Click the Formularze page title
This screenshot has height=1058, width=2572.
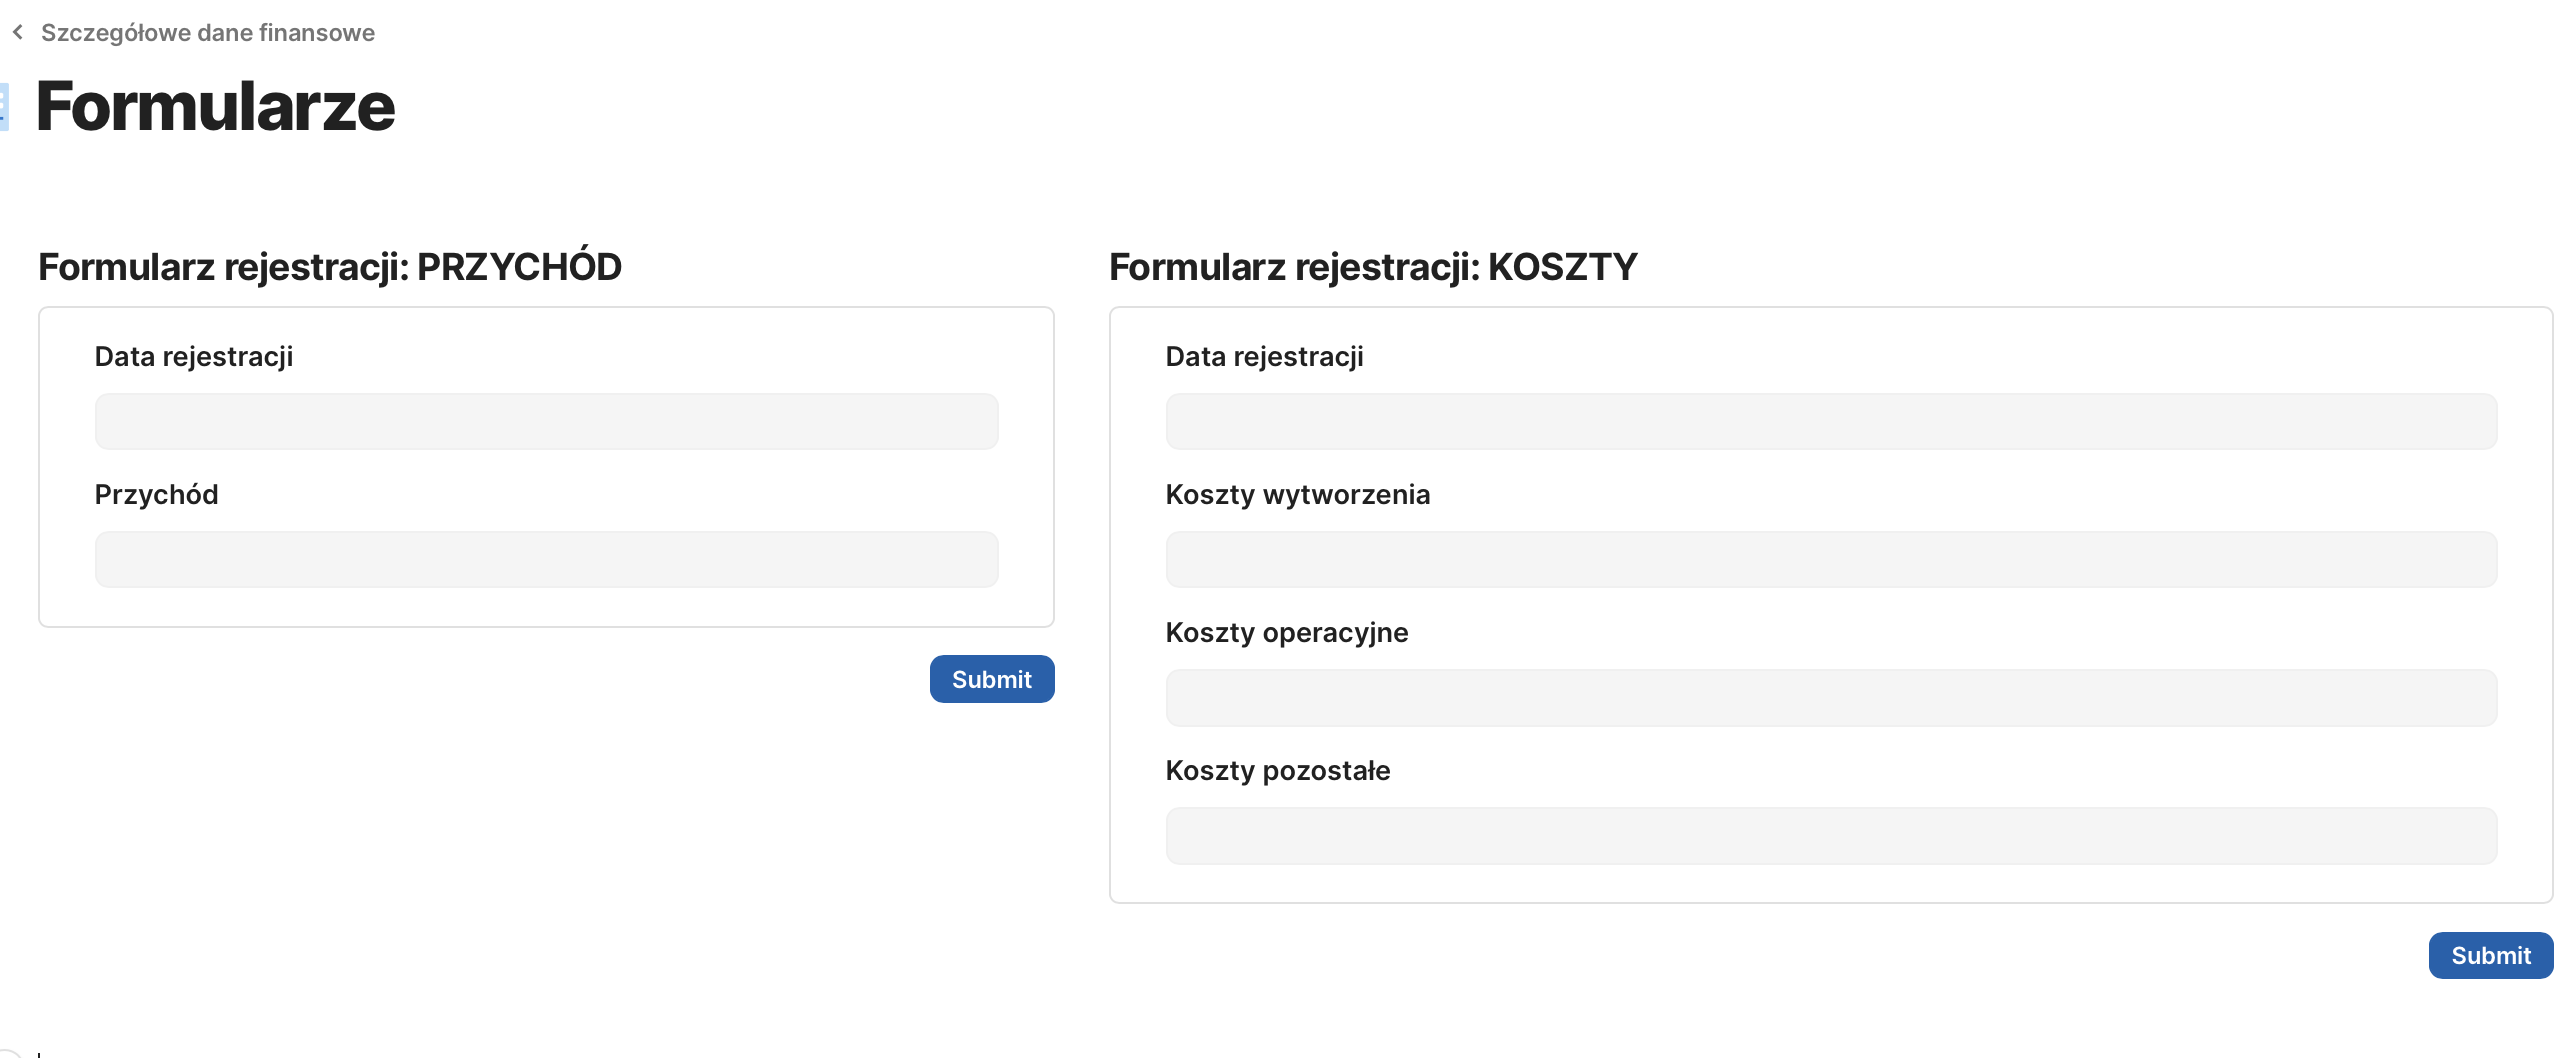pos(215,107)
